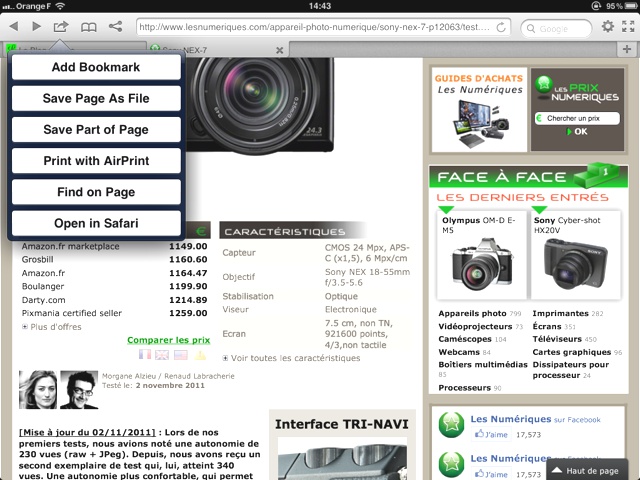Open browser settings gear icon
Image resolution: width=640 pixels, height=480 pixels.
click(608, 27)
